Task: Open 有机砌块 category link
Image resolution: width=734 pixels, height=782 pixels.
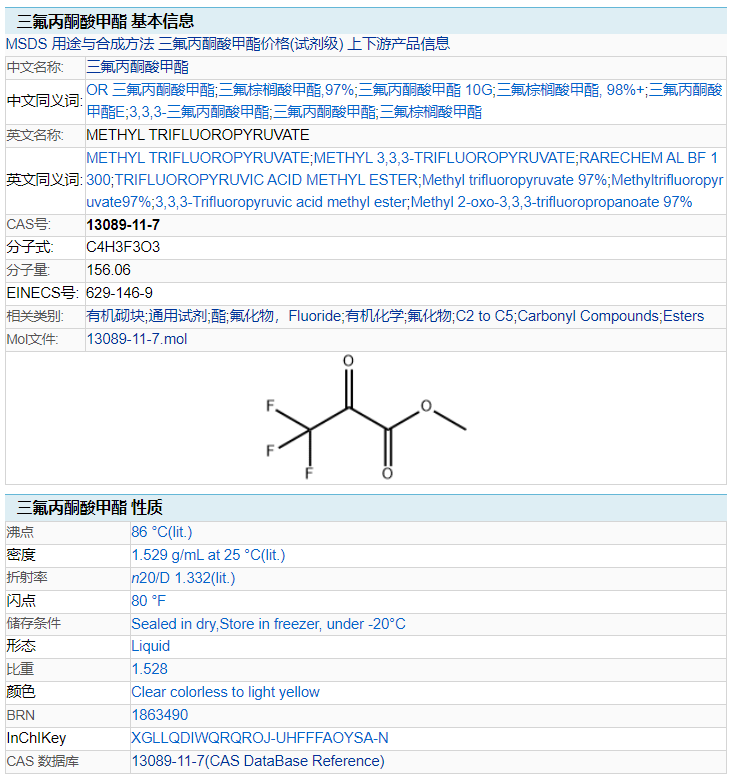Action: coord(115,316)
